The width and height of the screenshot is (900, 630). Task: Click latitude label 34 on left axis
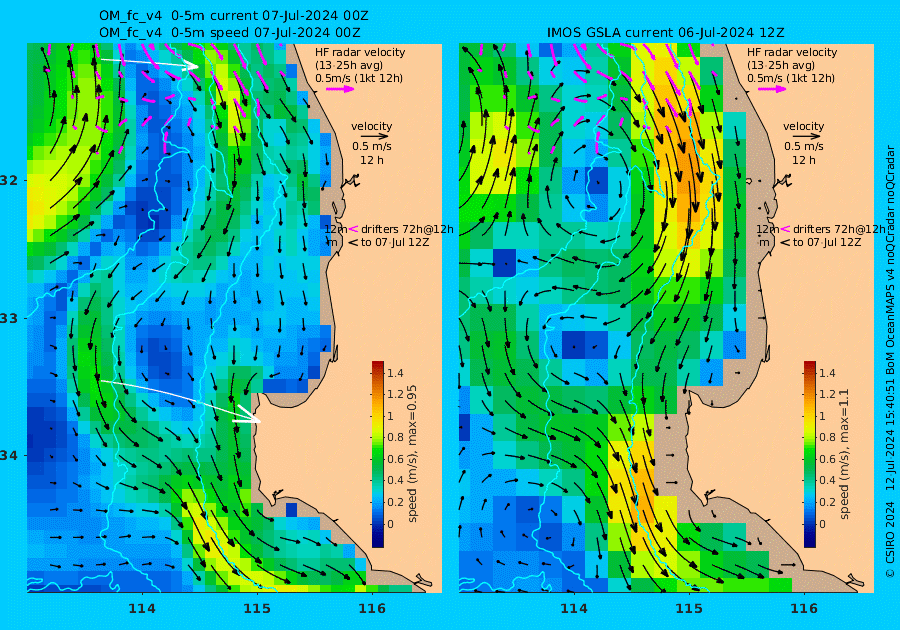pyautogui.click(x=9, y=456)
